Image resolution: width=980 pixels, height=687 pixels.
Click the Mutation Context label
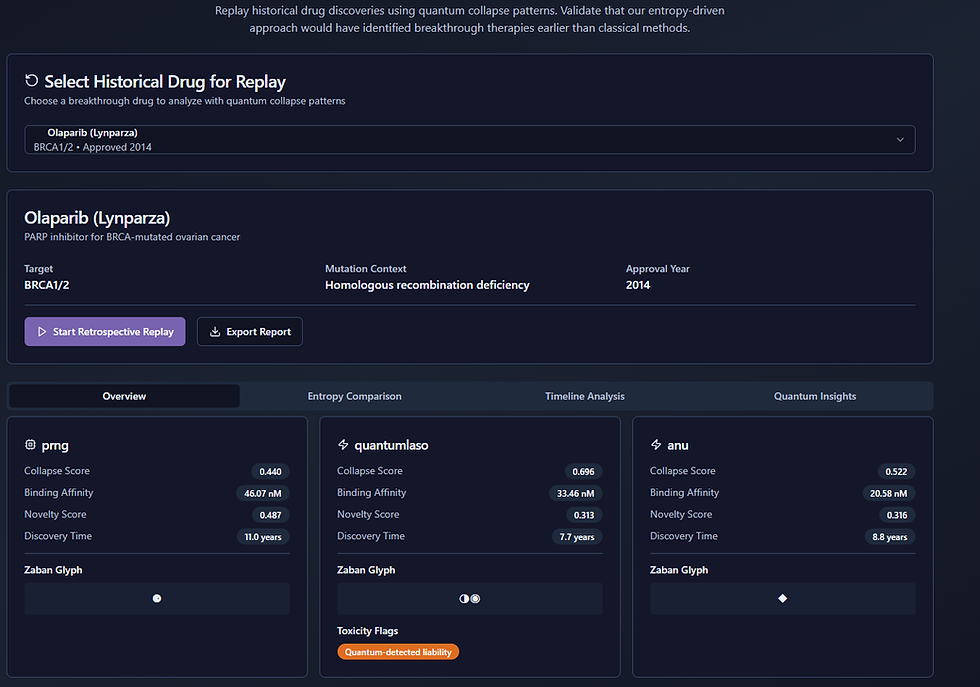click(x=366, y=269)
